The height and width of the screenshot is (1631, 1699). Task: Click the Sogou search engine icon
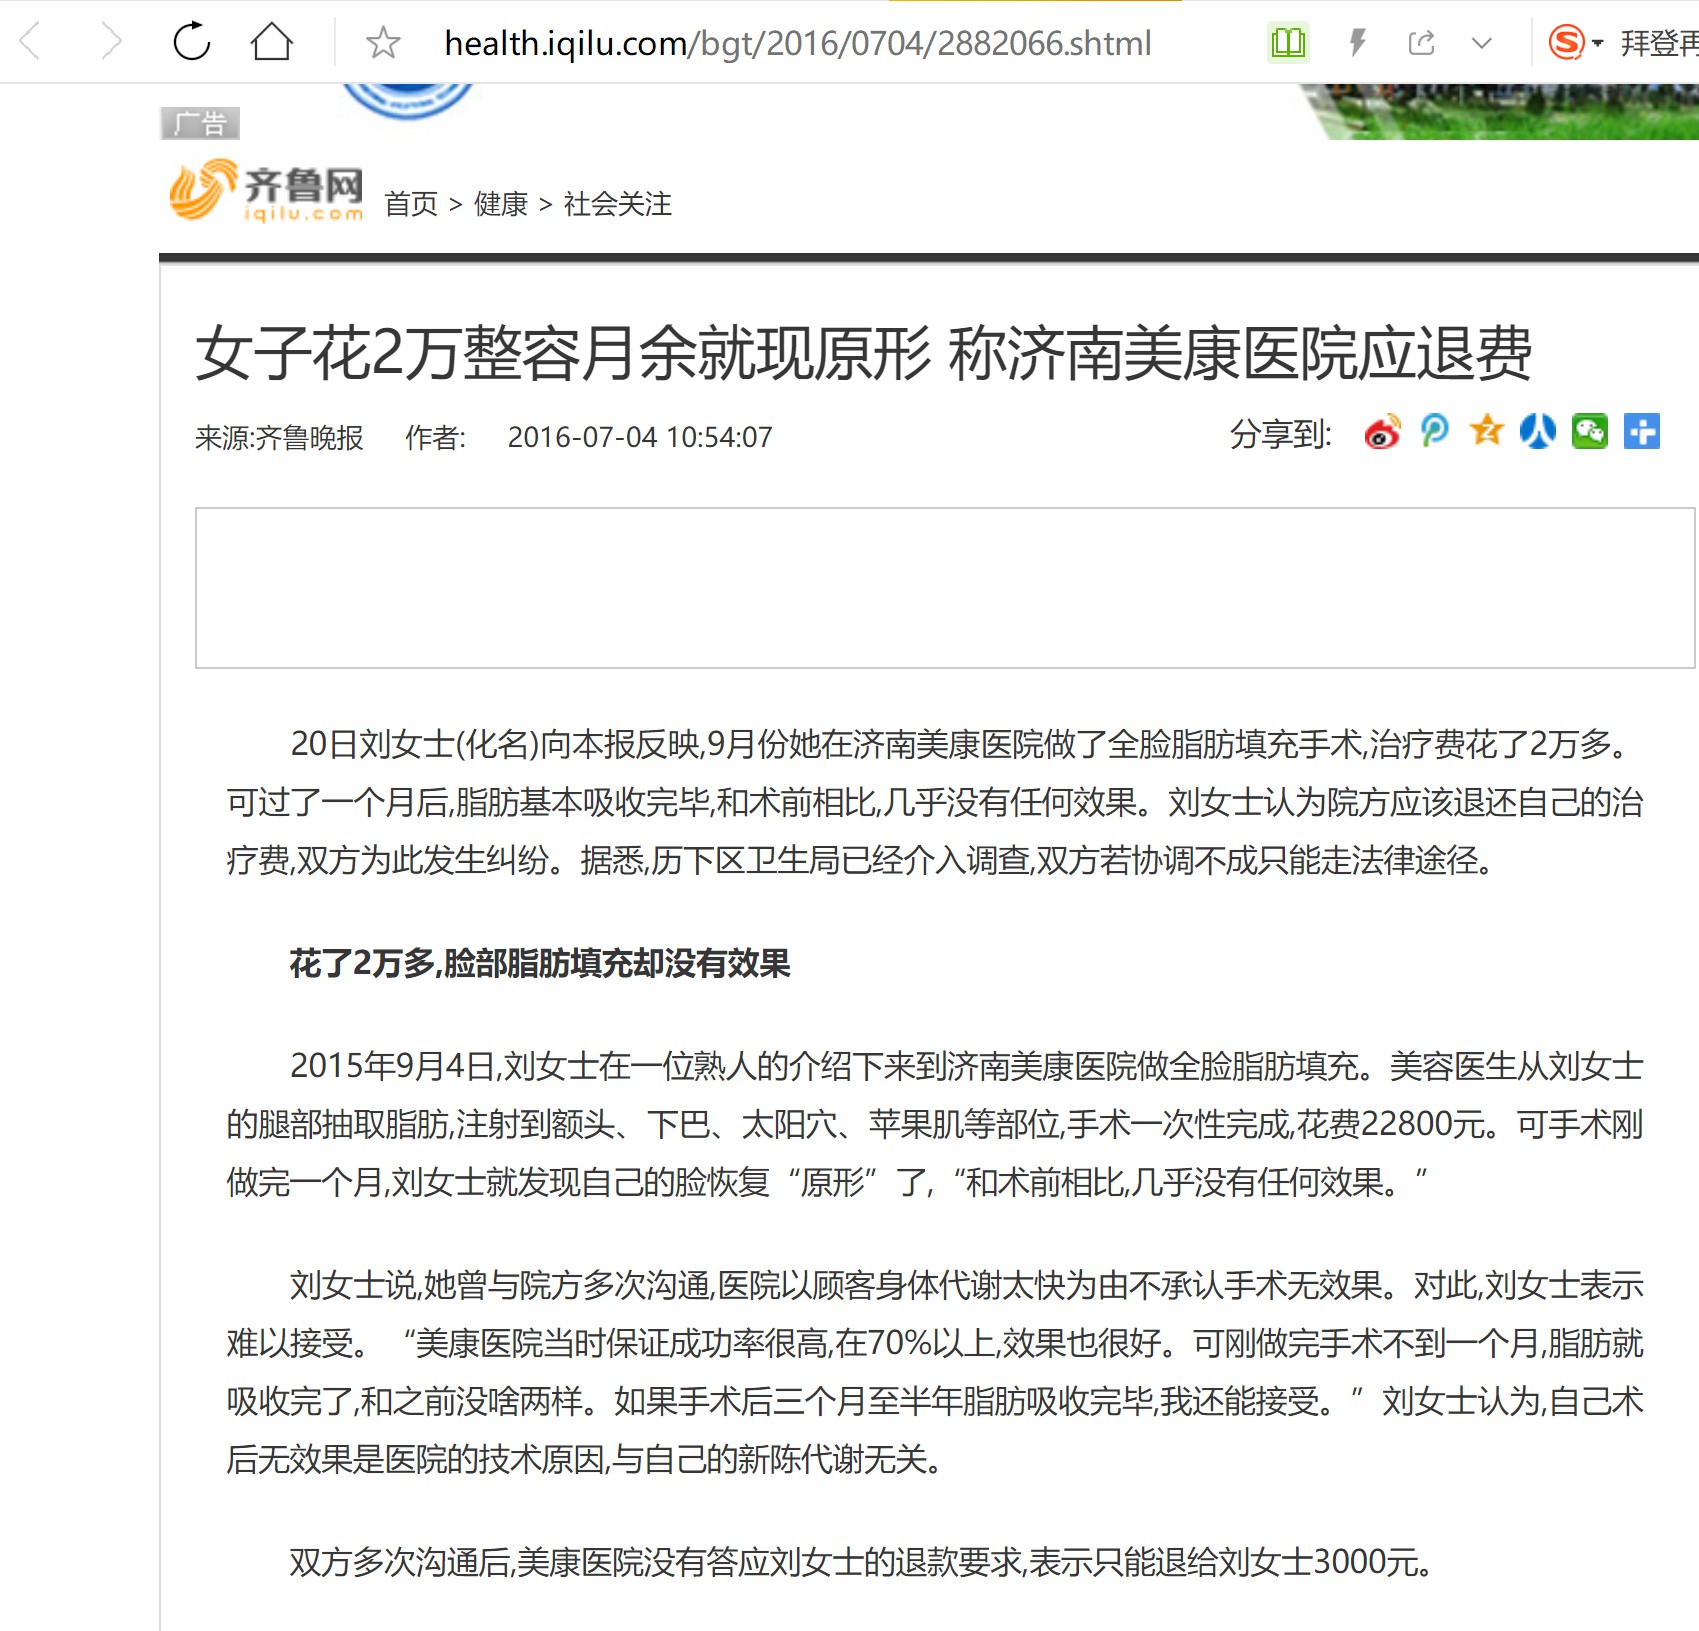tap(1566, 42)
